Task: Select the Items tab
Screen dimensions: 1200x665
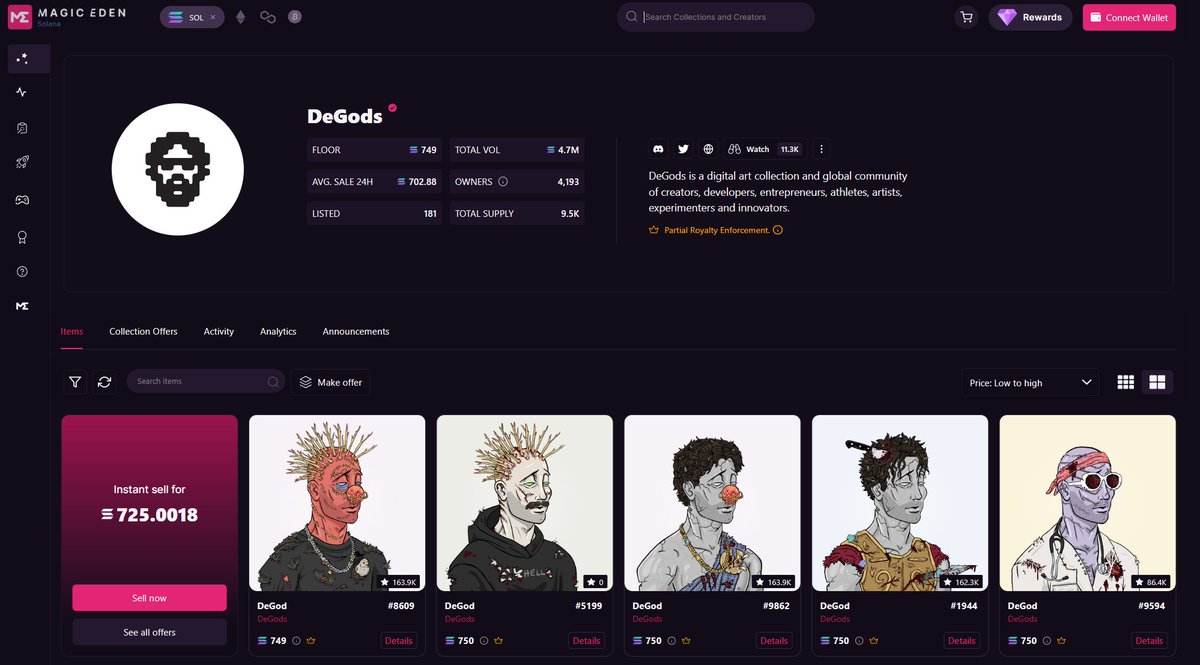Action: [72, 331]
